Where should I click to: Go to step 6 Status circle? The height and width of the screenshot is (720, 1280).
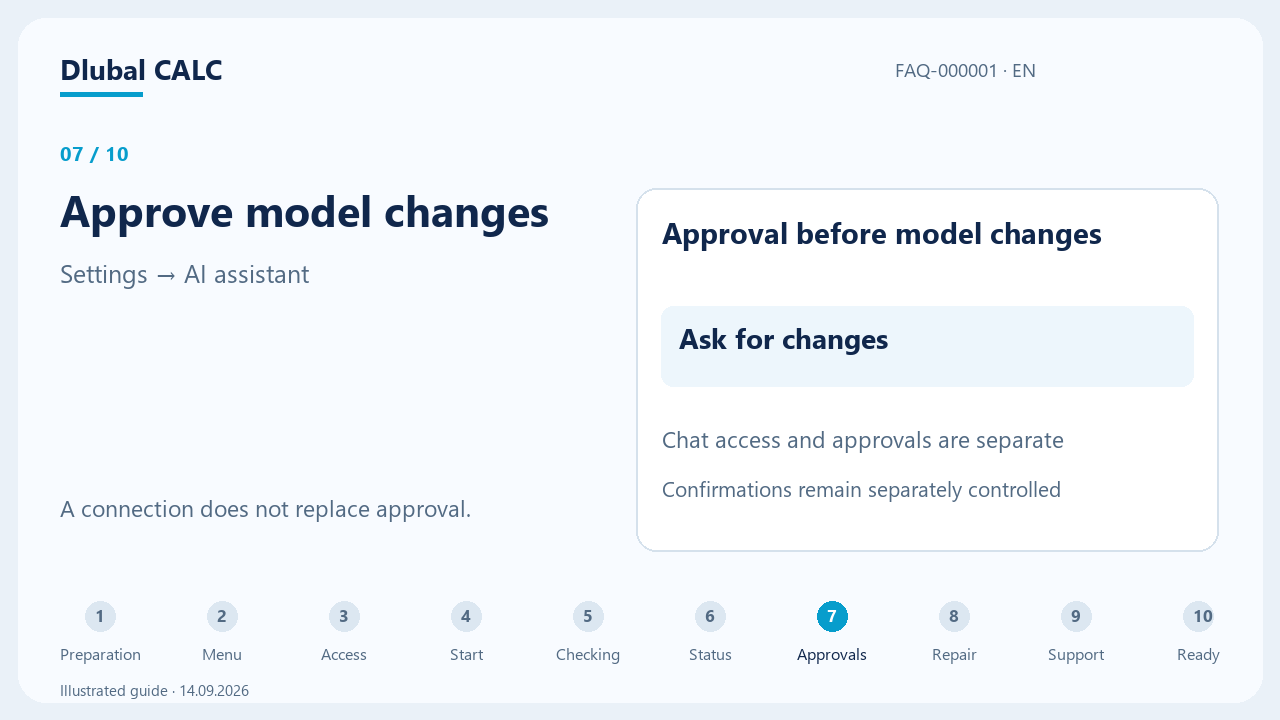click(710, 617)
